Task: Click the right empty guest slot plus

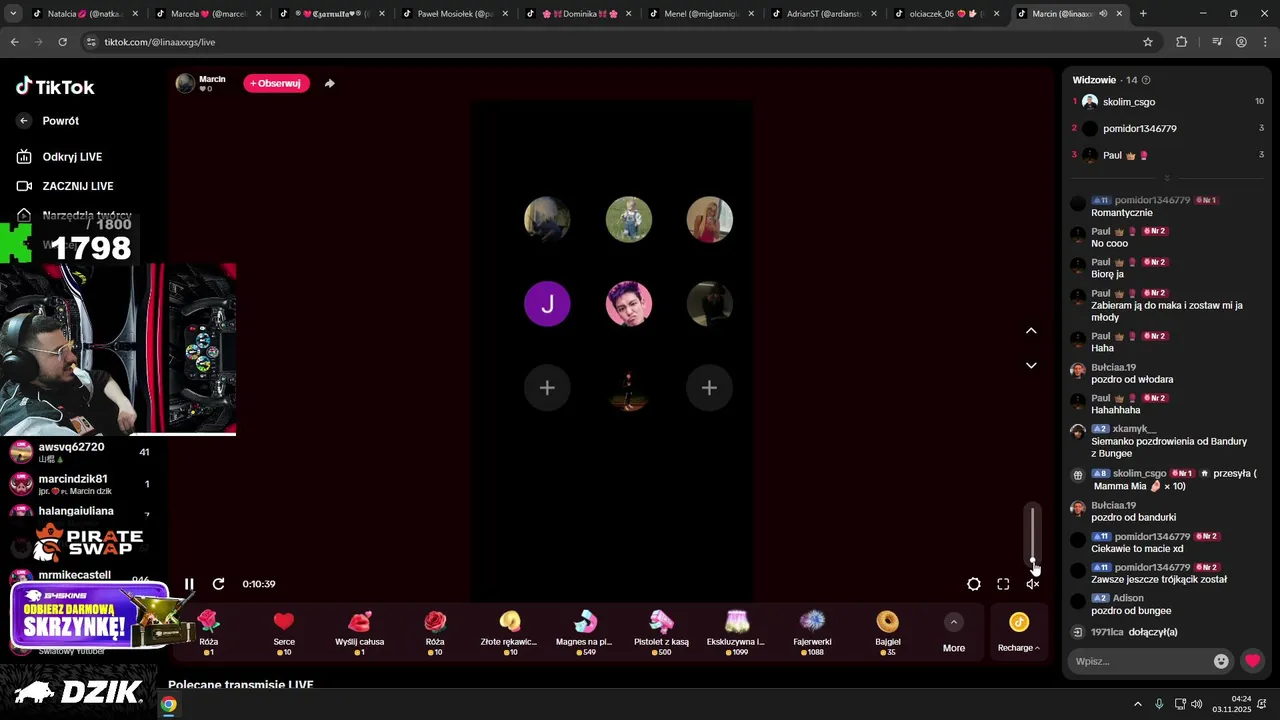Action: [709, 388]
